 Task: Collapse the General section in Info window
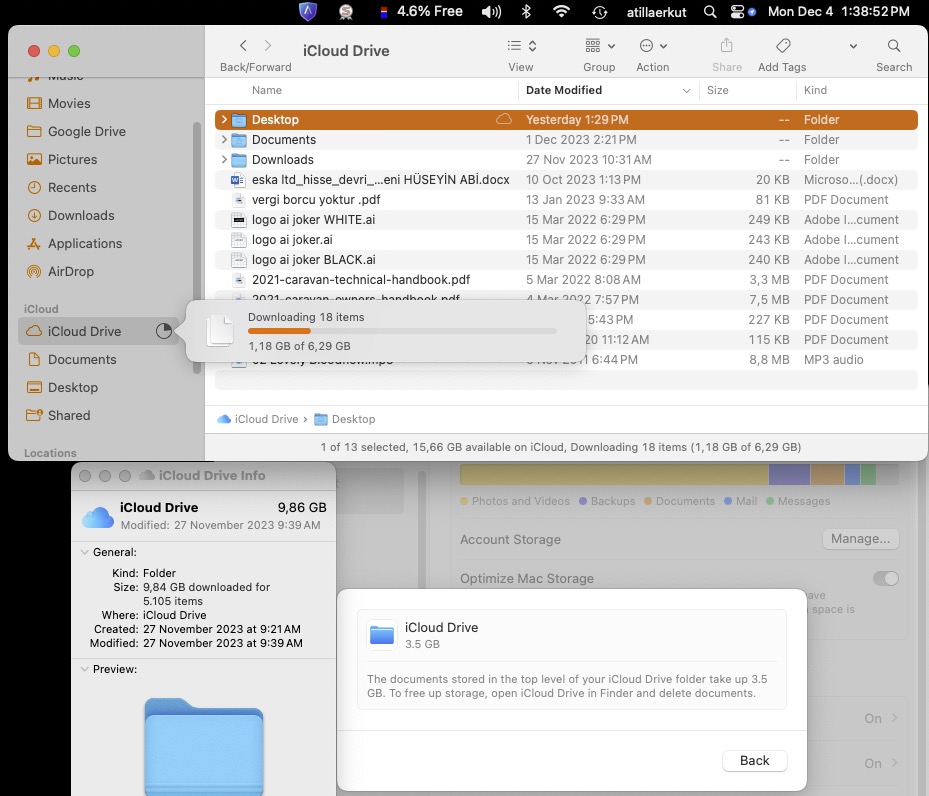[85, 552]
